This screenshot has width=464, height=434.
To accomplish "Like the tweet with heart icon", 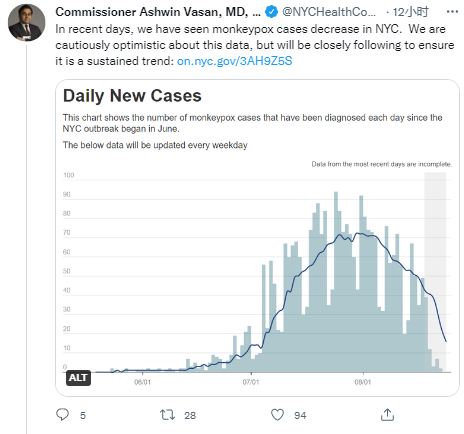I will point(277,415).
